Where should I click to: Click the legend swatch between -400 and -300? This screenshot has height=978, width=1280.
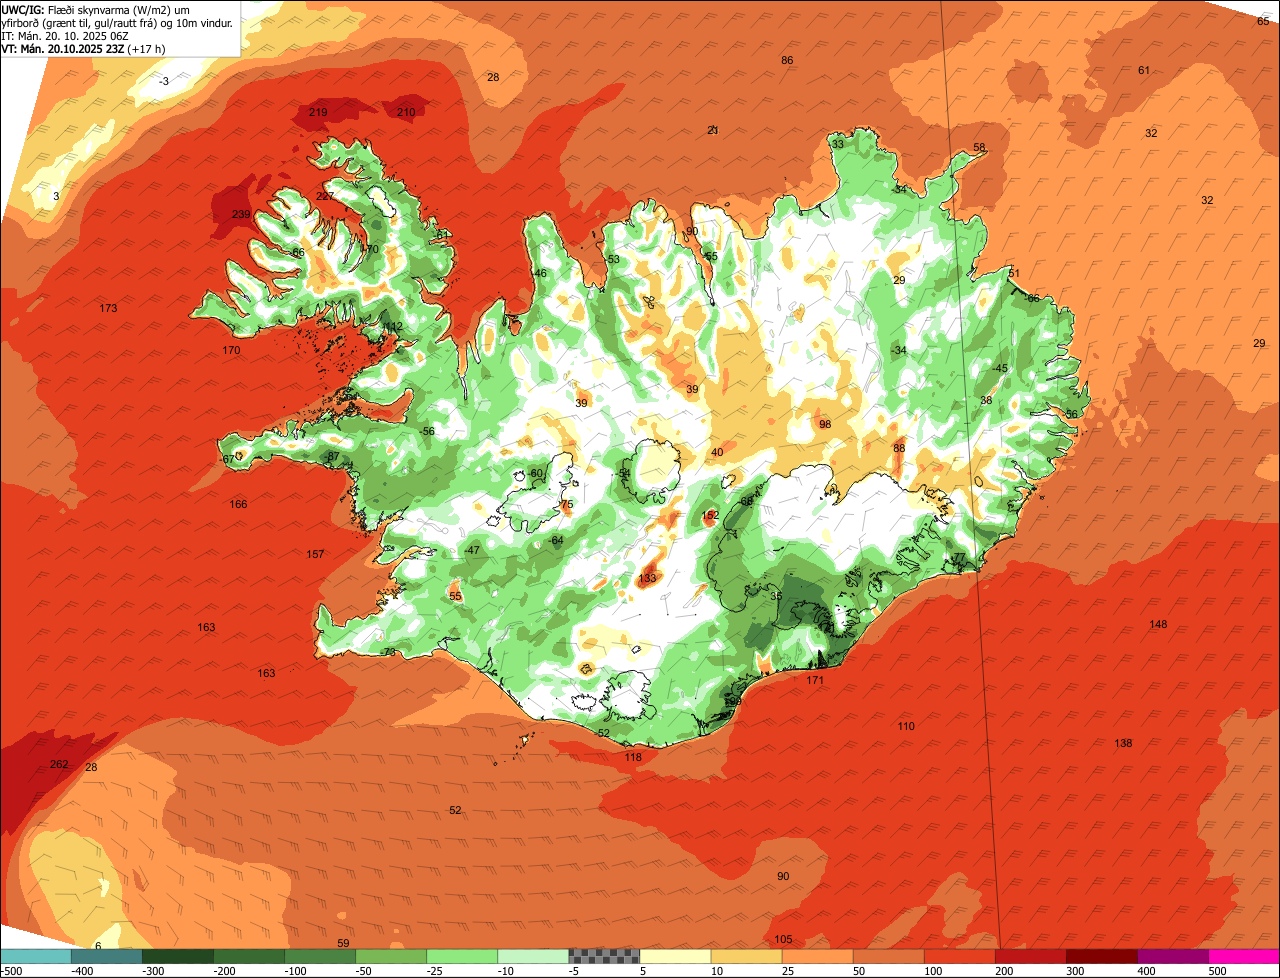coord(107,956)
